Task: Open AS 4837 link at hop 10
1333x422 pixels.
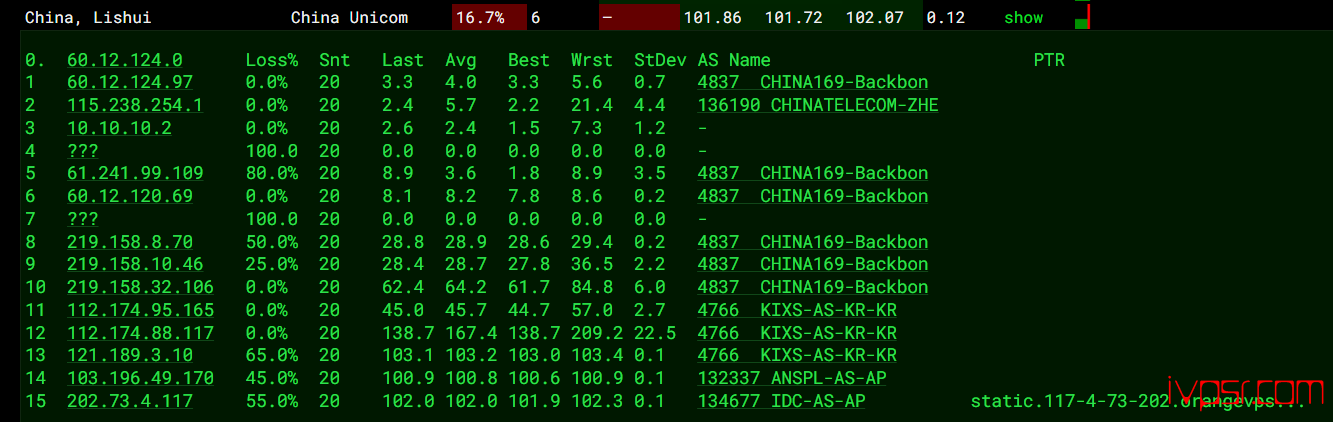Action: point(813,287)
